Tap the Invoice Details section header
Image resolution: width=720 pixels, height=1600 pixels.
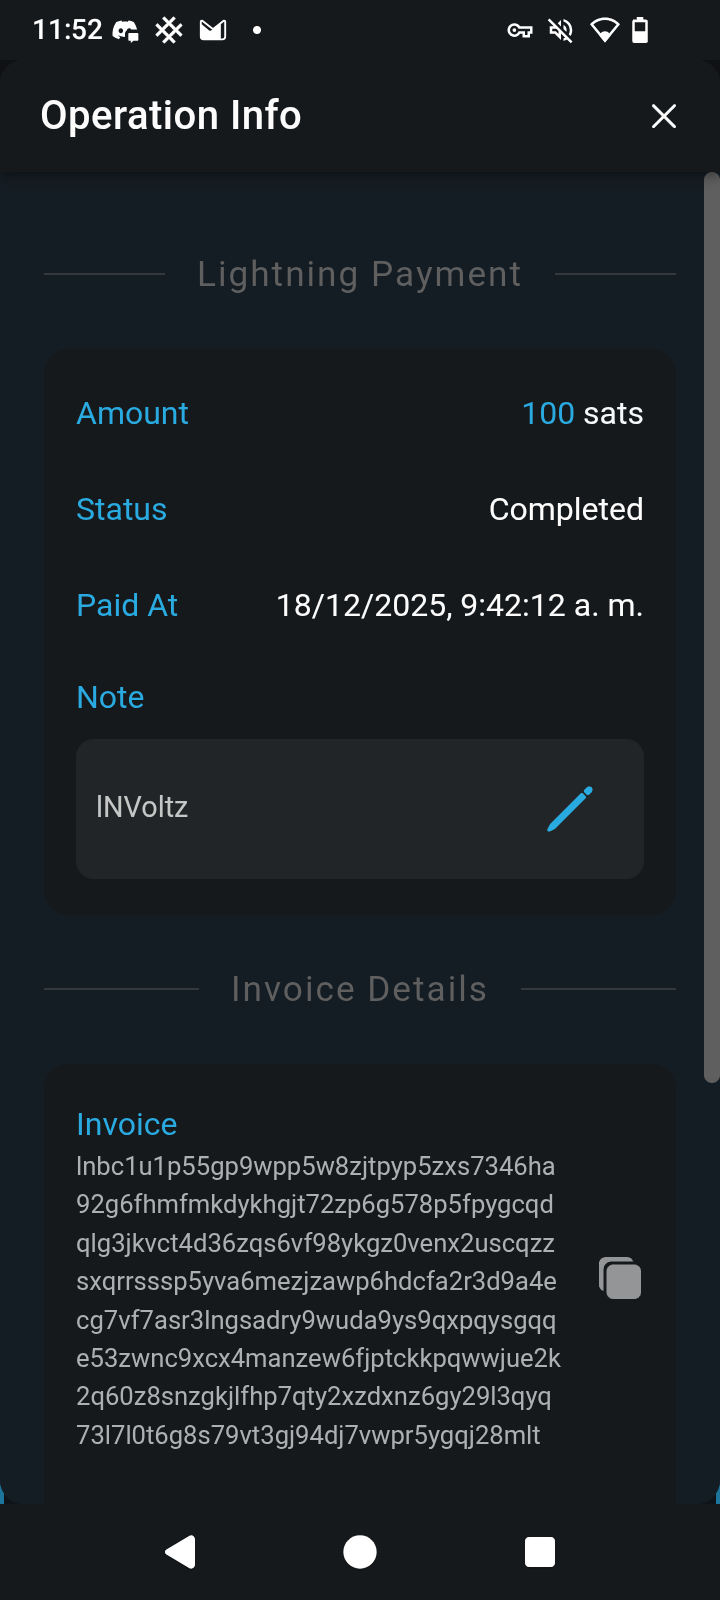click(359, 989)
